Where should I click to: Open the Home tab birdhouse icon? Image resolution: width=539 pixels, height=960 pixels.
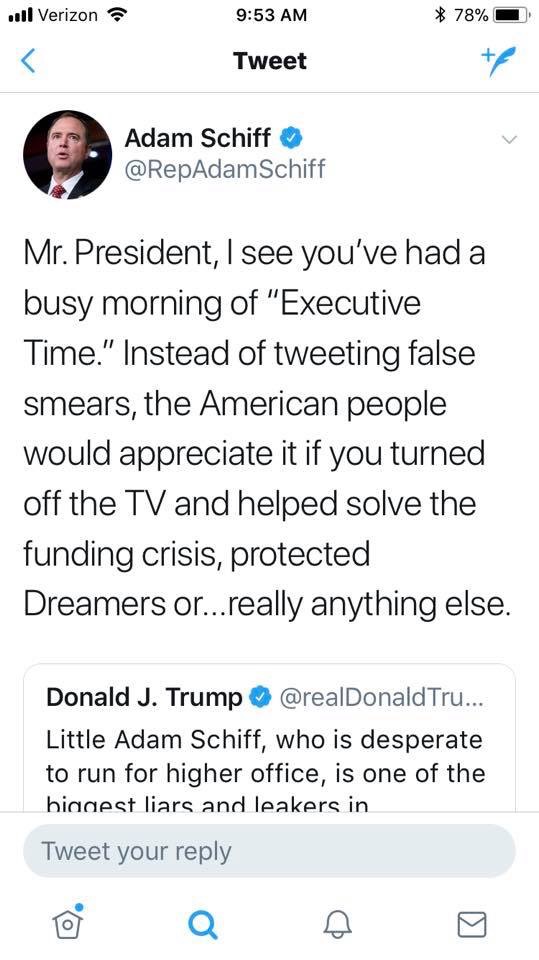(69, 921)
